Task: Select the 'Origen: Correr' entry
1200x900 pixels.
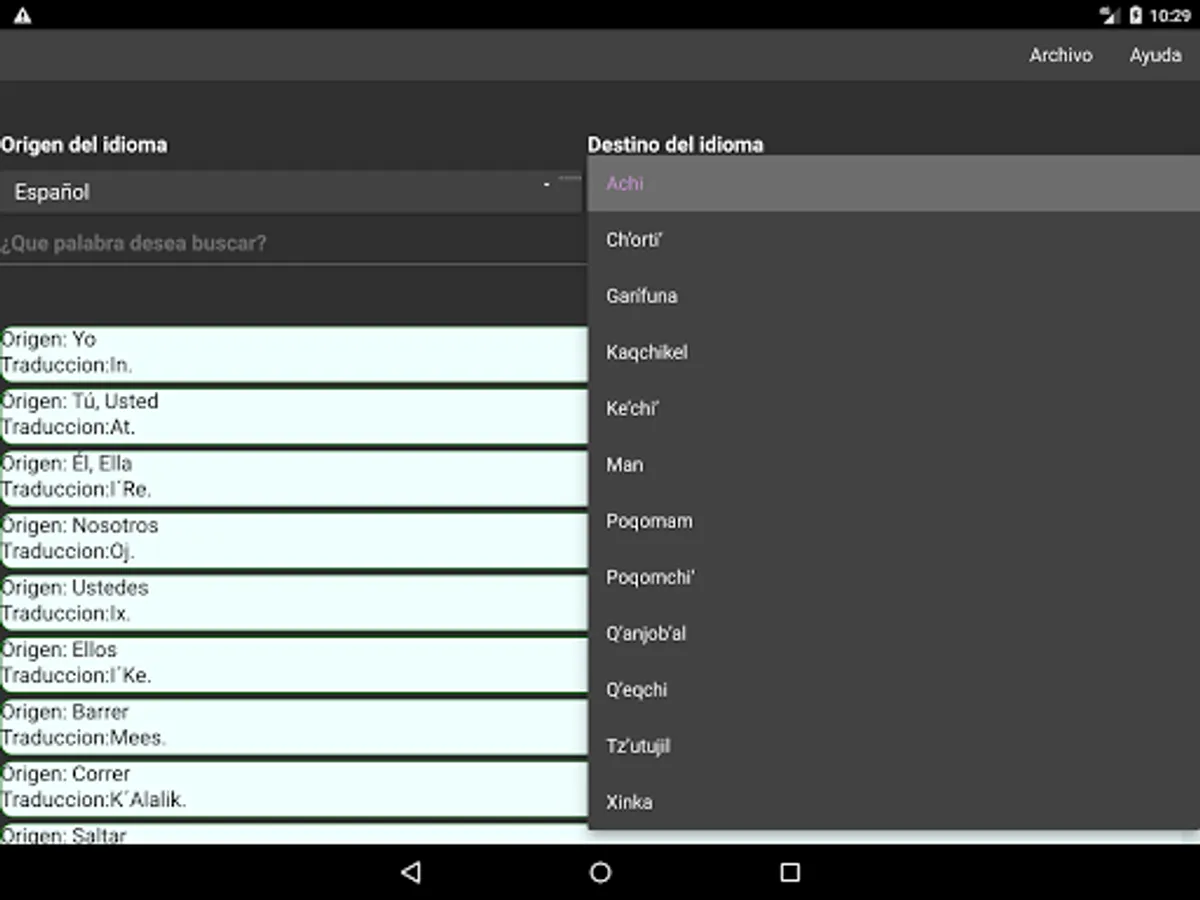Action: coord(294,787)
